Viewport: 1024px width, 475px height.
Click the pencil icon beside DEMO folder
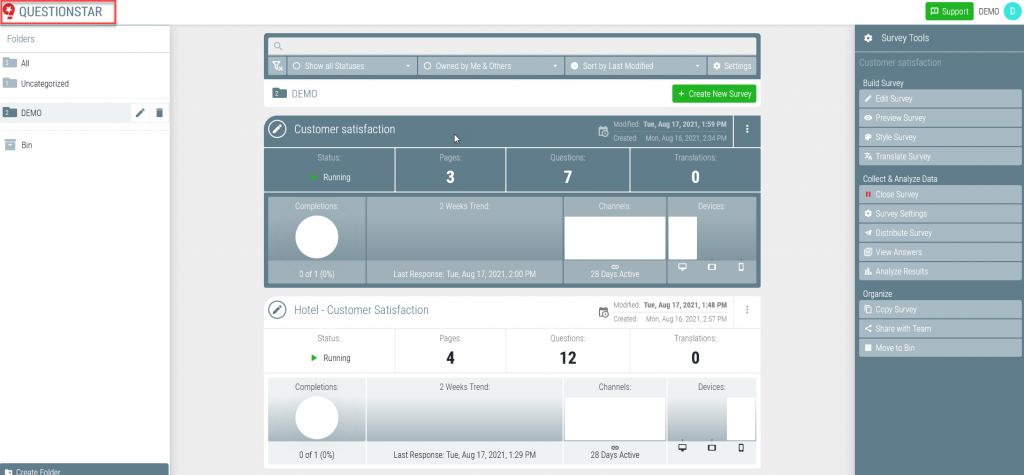[140, 113]
